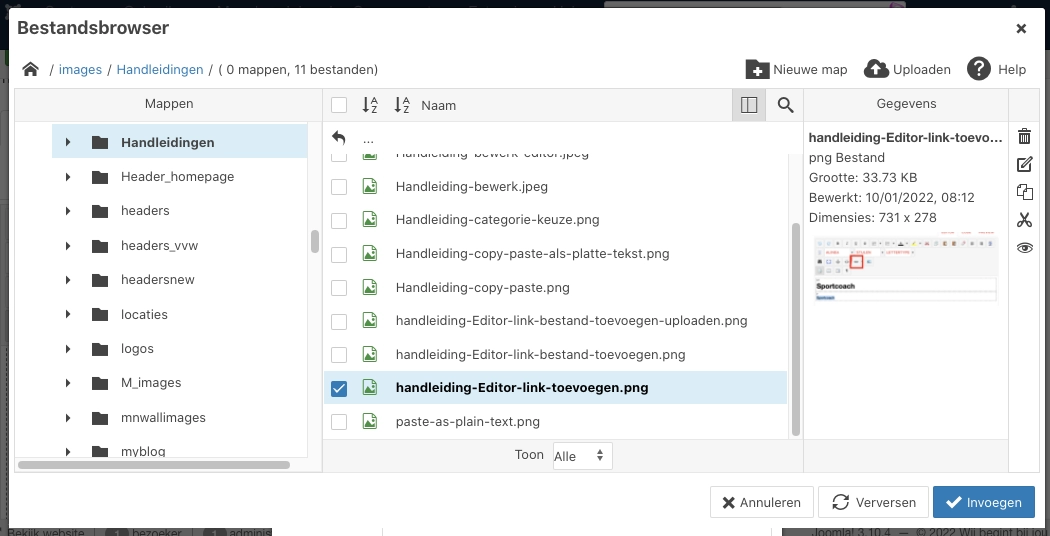This screenshot has width=1050, height=536.
Task: Select file handleiding-Editor-link-bestand-toevoegen-uploaden.png
Action: tap(571, 321)
